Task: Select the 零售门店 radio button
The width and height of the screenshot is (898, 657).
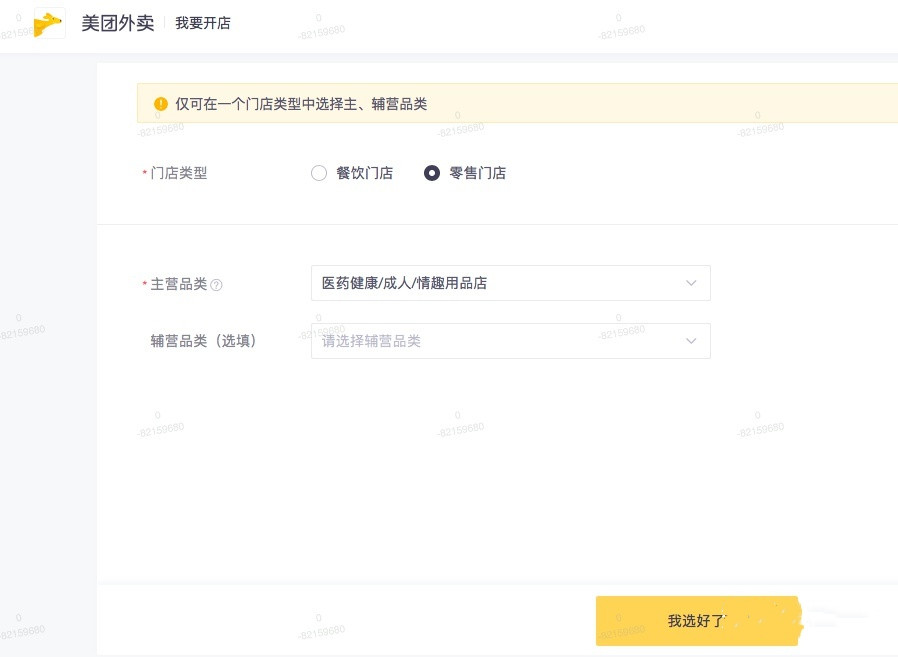Action: coord(432,173)
